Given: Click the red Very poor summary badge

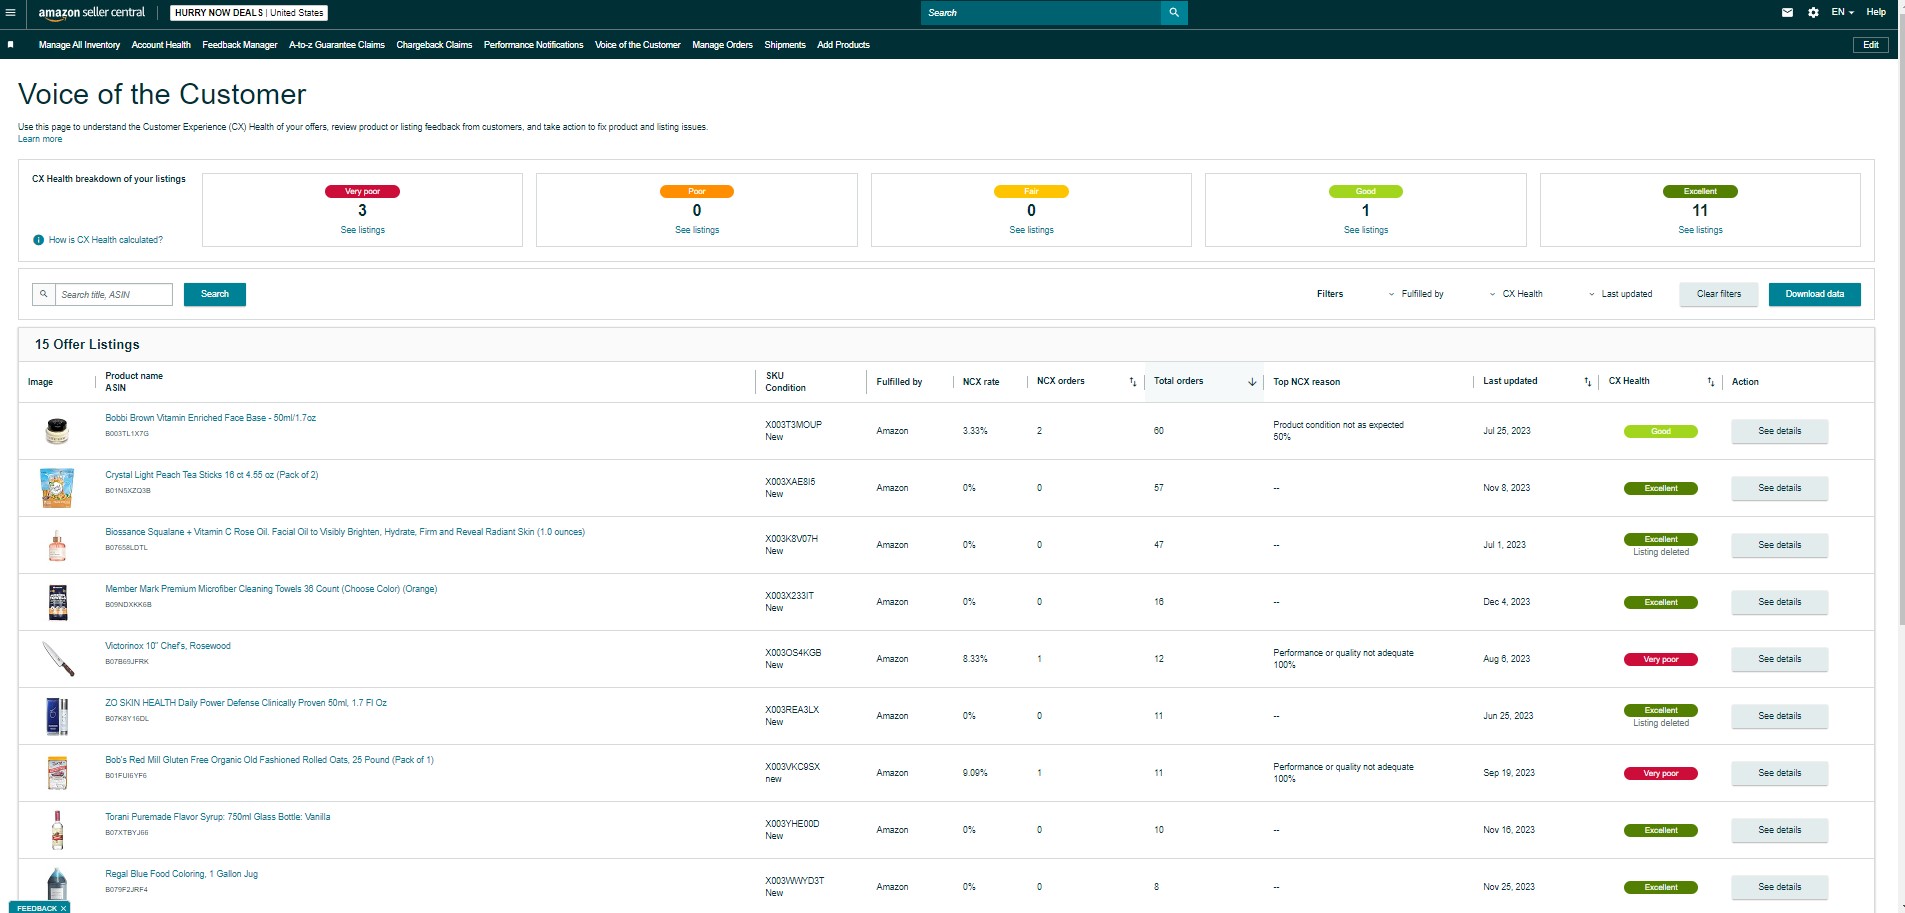Looking at the screenshot, I should click(x=362, y=191).
